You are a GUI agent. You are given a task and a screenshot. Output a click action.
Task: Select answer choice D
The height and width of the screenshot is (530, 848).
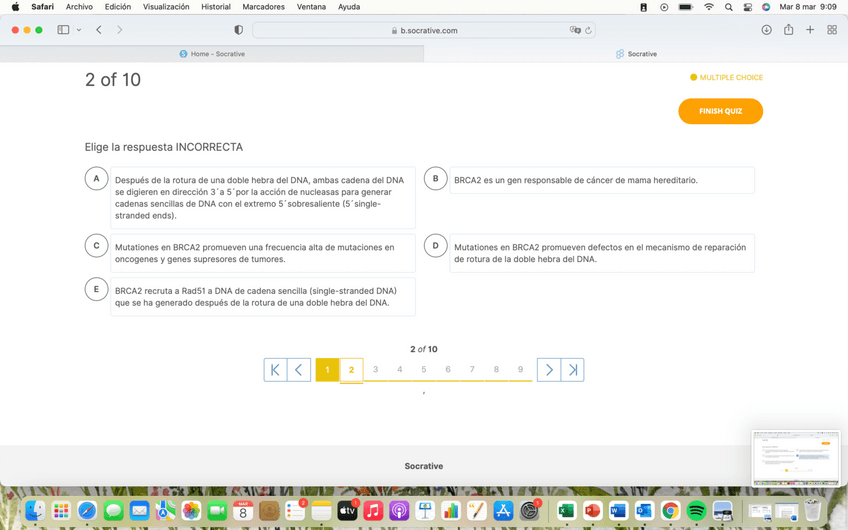tap(435, 246)
